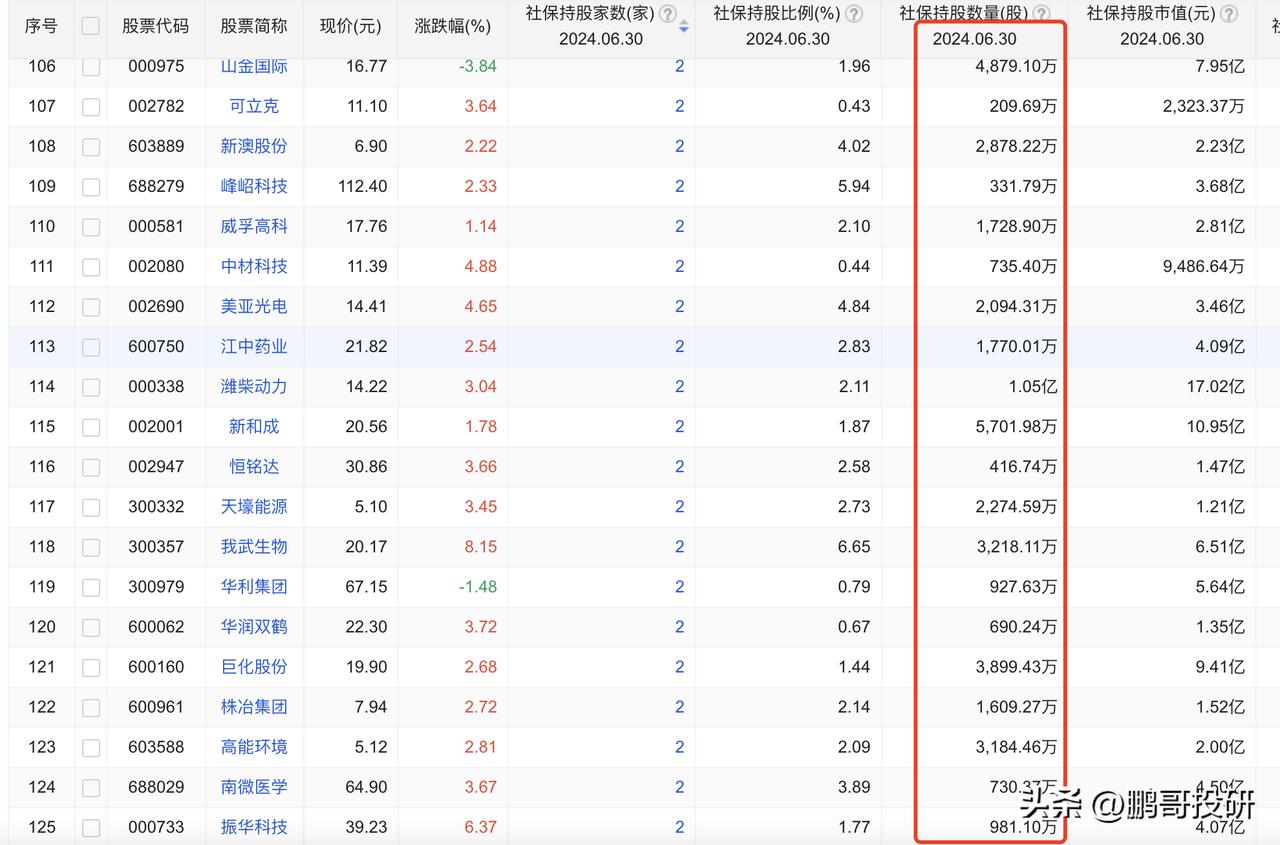The width and height of the screenshot is (1280, 845).
Task: Open stock link 峰岹科技
Action: [254, 186]
